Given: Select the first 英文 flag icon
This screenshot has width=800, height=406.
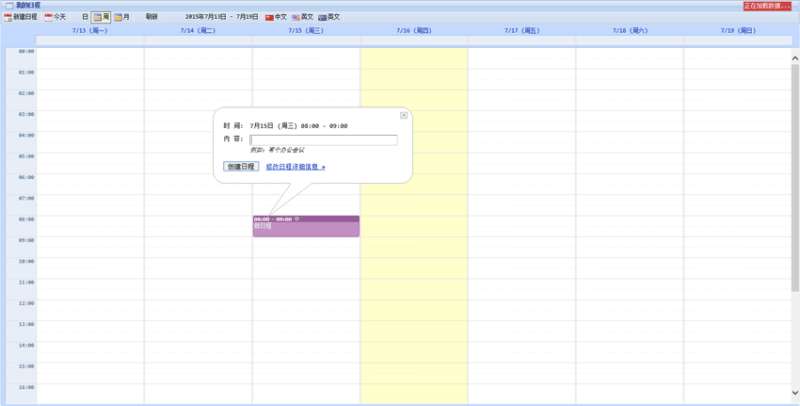Looking at the screenshot, I should coord(296,17).
